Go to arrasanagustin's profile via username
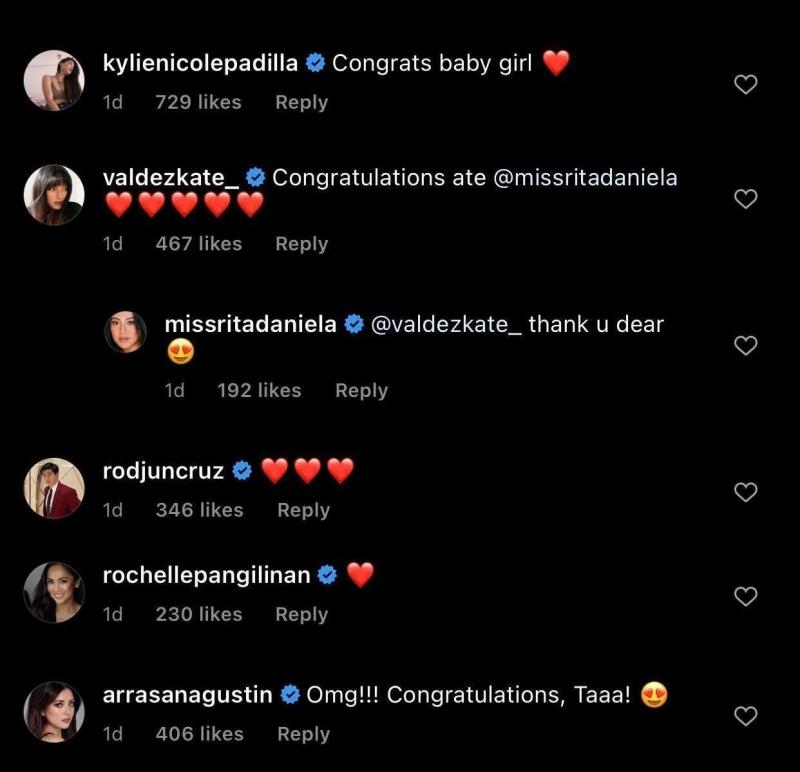The image size is (800, 772). (x=187, y=694)
